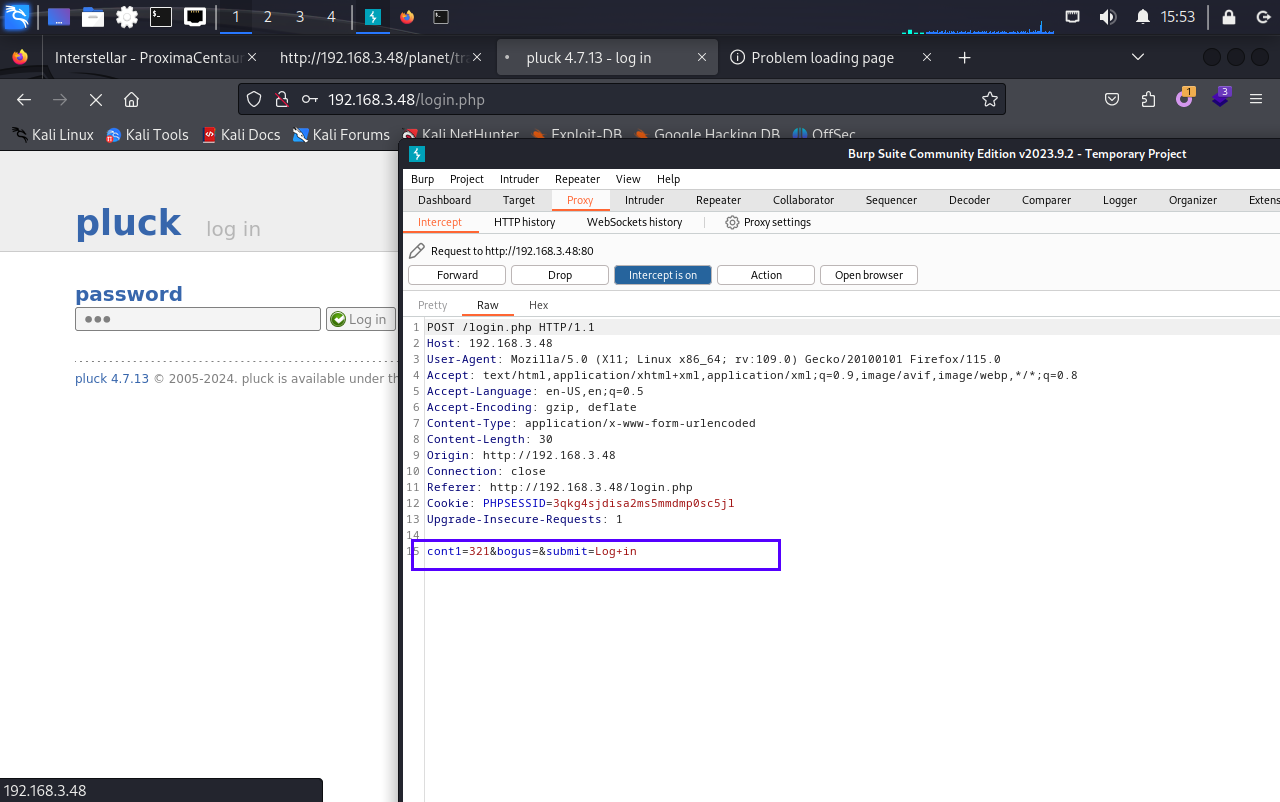This screenshot has height=802, width=1280.
Task: Click the extension icon with badge 1
Action: coord(1185,98)
